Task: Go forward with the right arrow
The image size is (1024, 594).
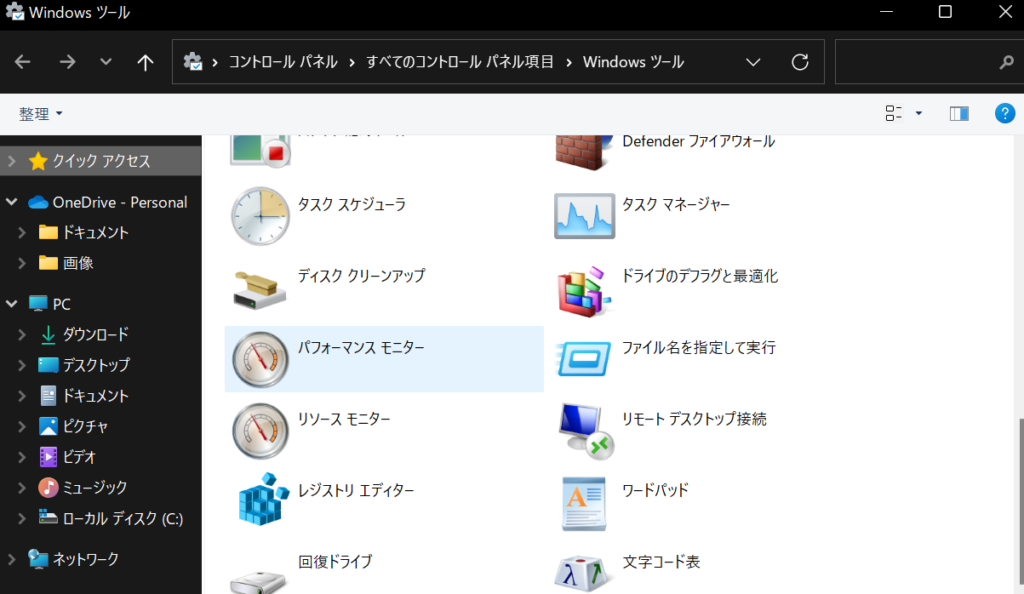Action: pos(67,62)
